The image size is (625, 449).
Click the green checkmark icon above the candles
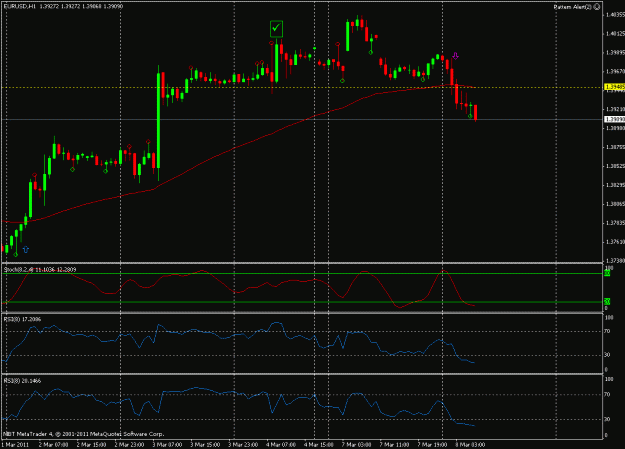click(x=276, y=29)
